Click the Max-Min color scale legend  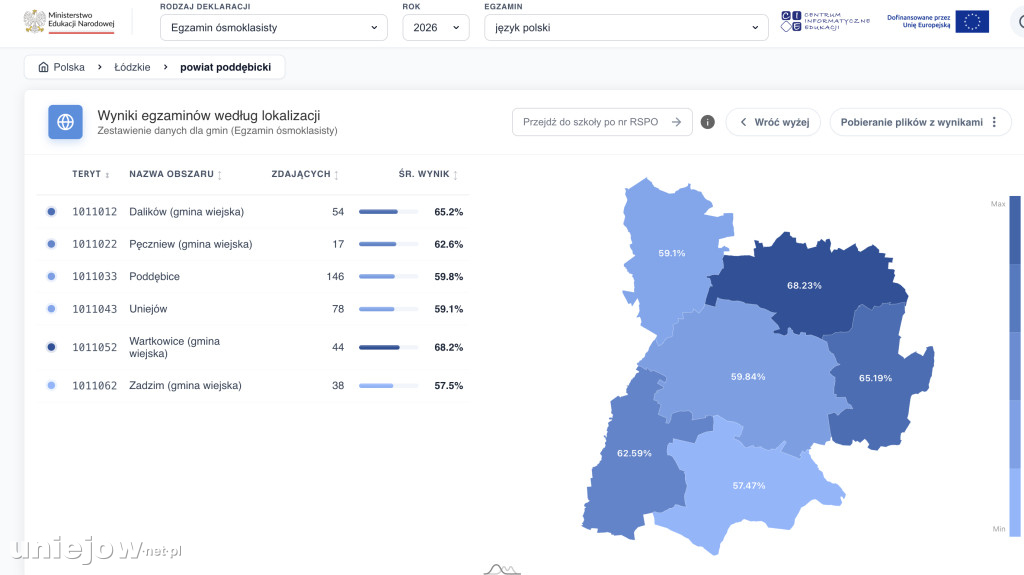pos(1015,366)
